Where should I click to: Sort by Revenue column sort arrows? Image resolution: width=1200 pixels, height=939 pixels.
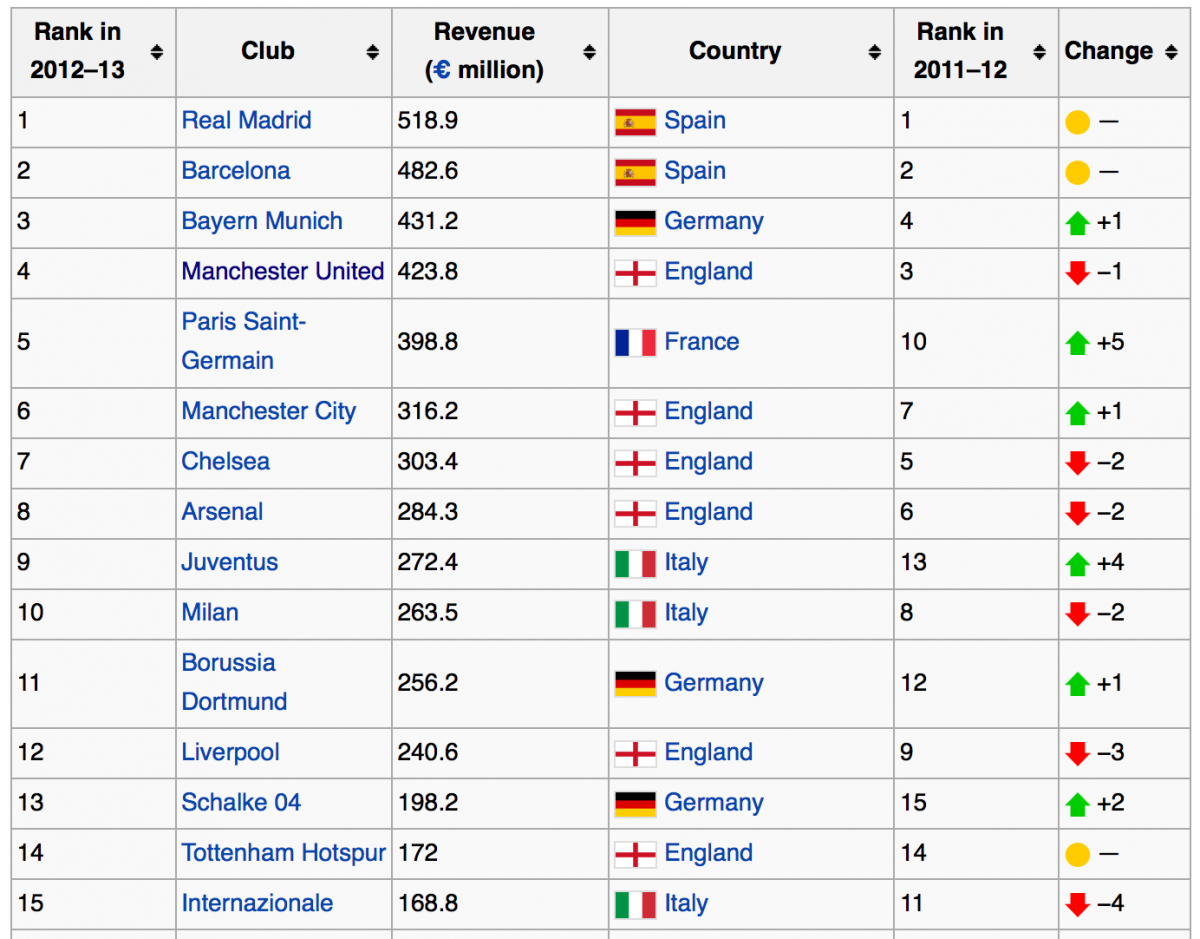(590, 52)
